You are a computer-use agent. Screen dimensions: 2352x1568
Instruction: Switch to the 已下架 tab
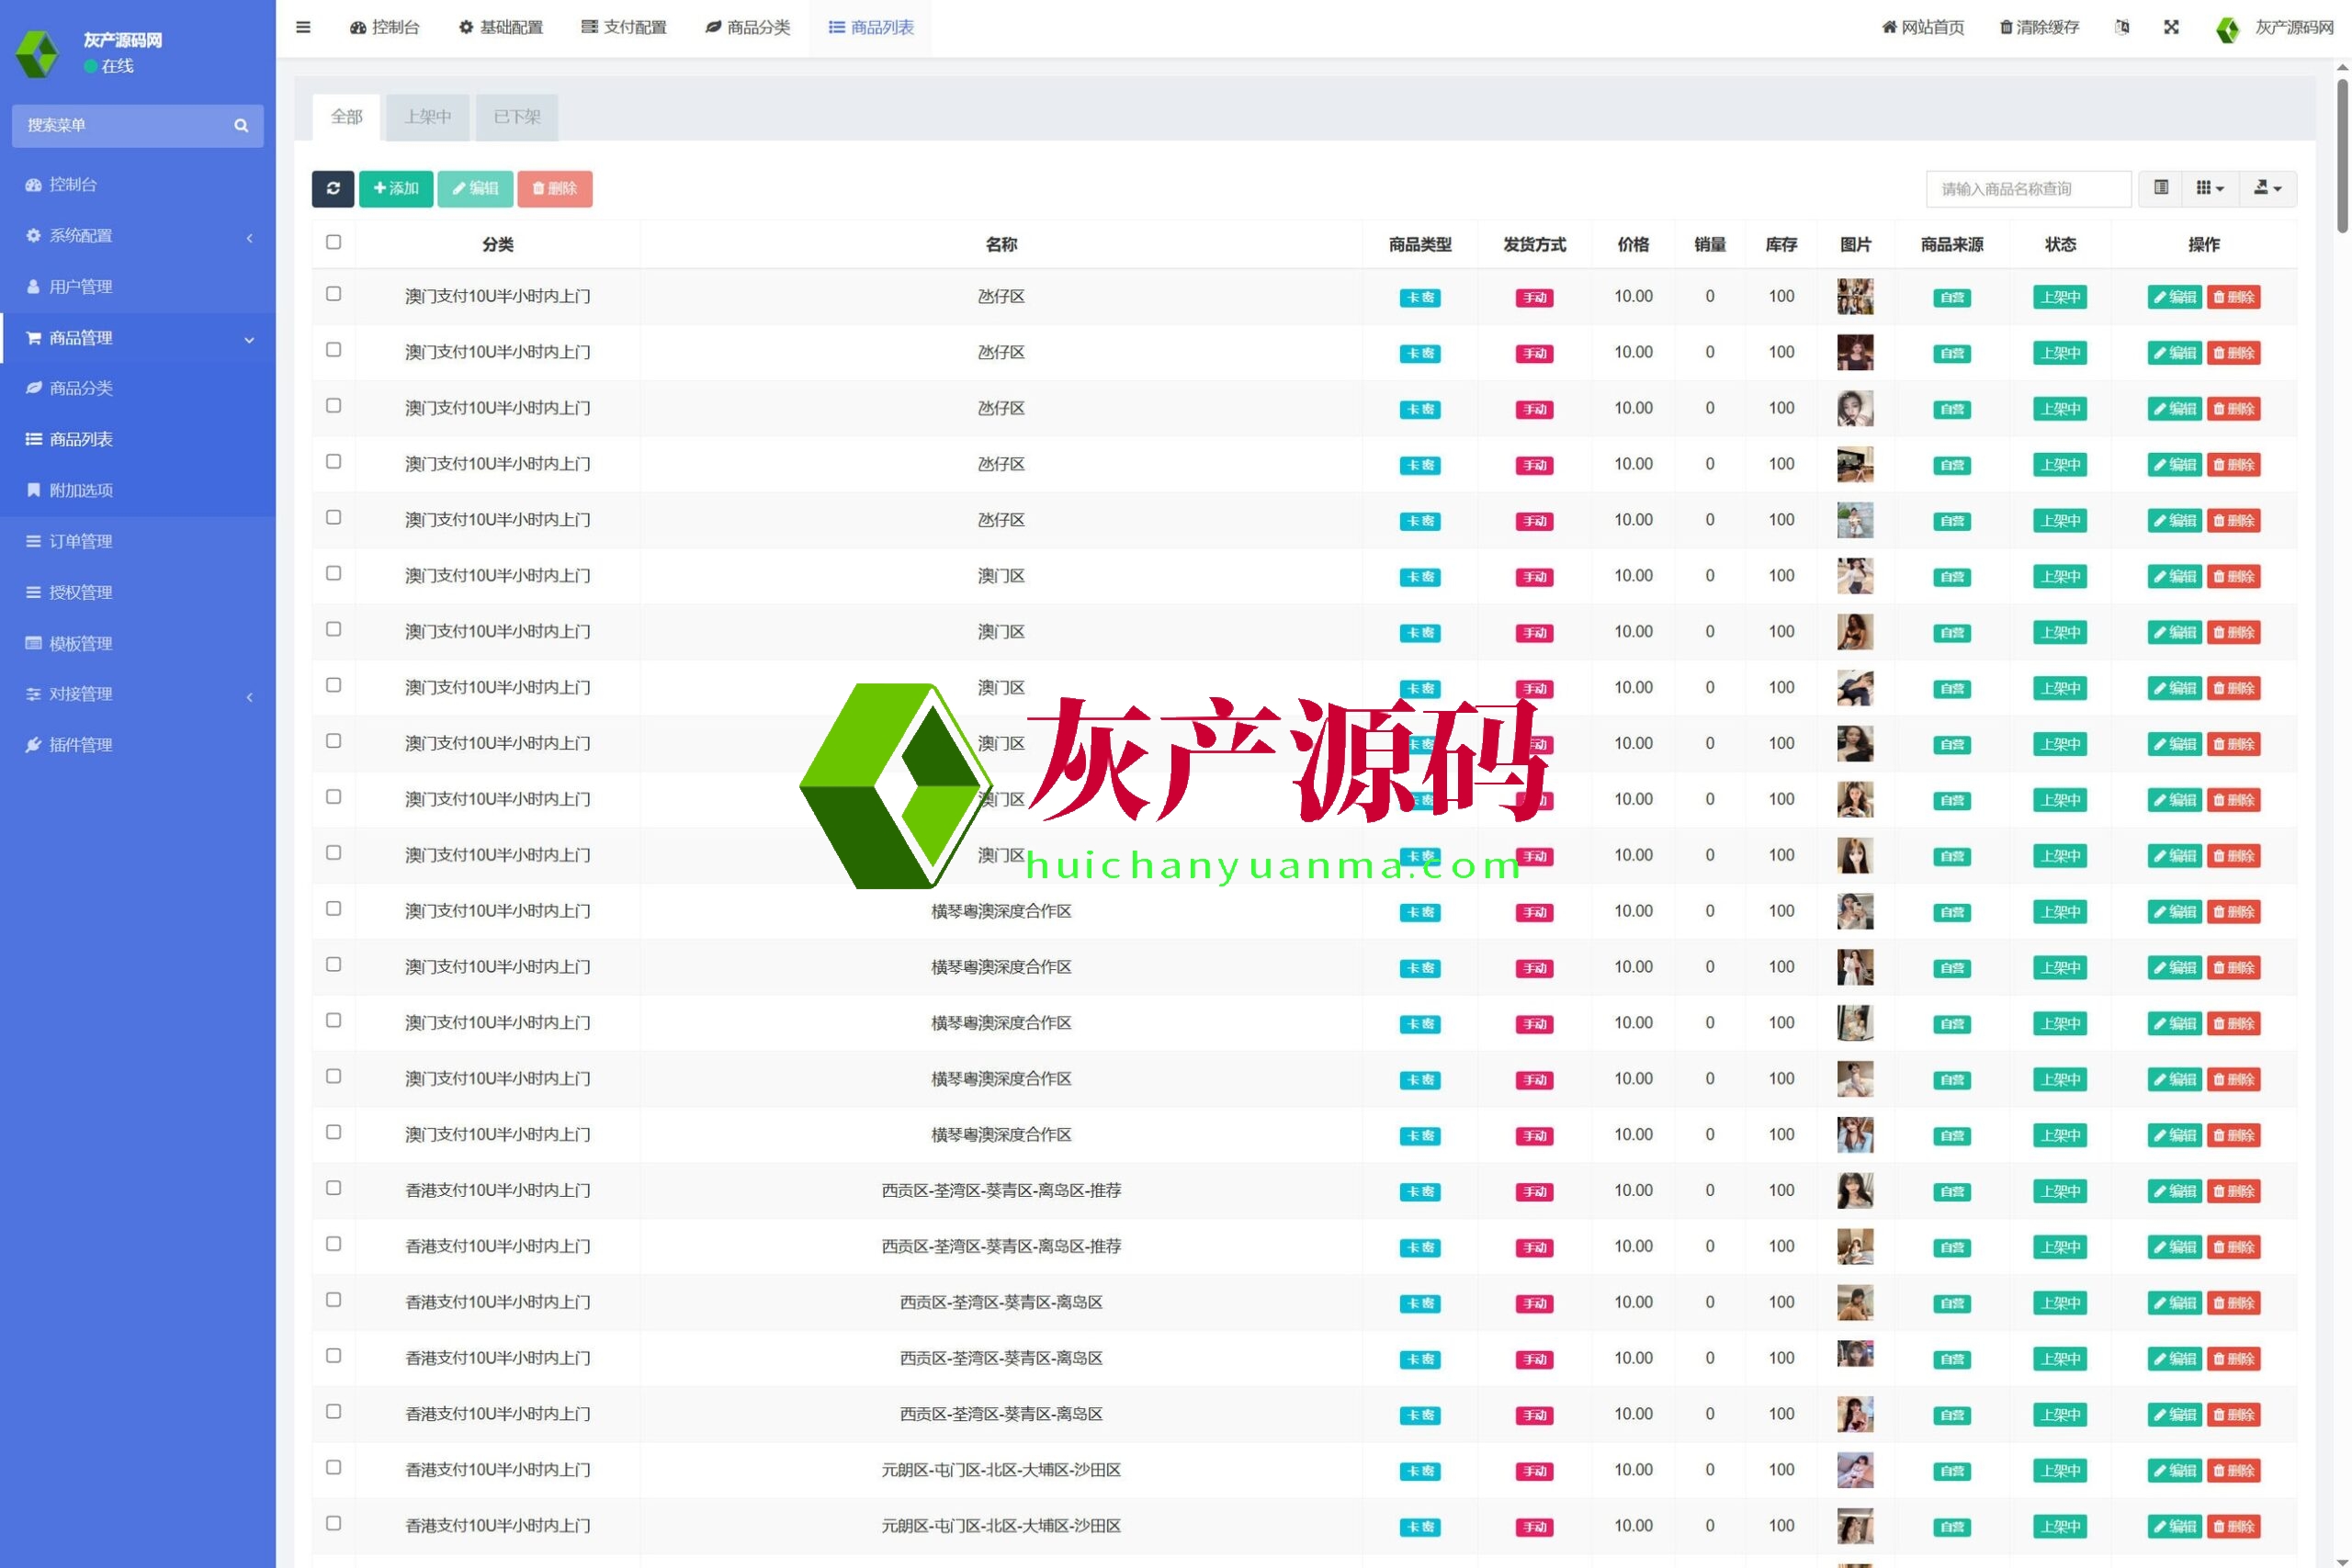(517, 117)
